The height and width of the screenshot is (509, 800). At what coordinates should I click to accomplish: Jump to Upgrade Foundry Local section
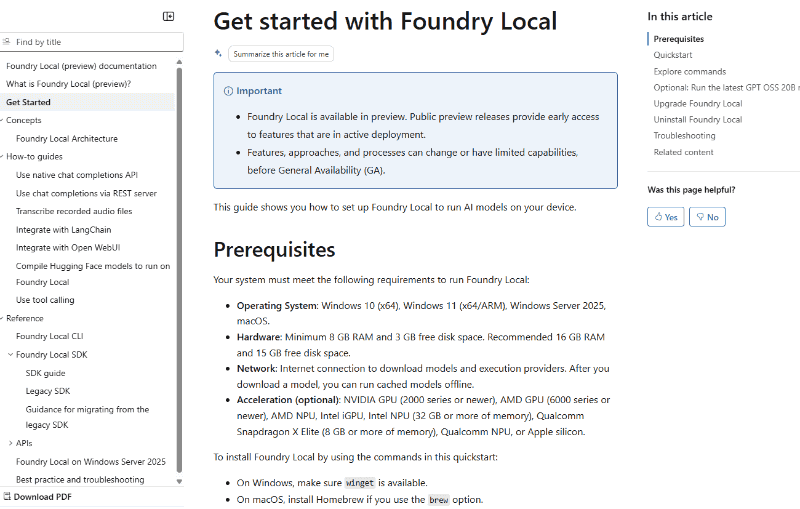click(x=698, y=104)
